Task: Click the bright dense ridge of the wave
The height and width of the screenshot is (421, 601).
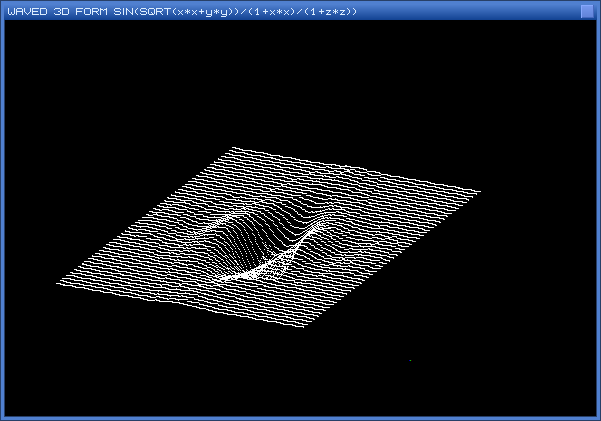Action: [x=250, y=270]
